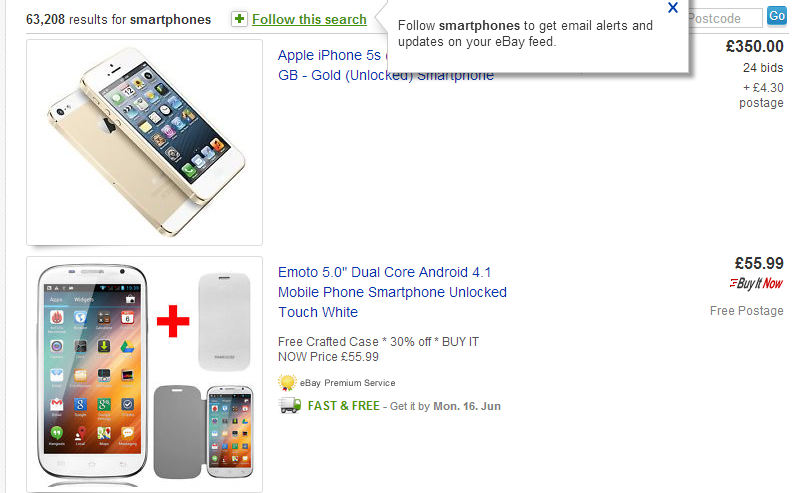
Task: Click the FAST & FREE delivery text
Action: click(x=344, y=406)
